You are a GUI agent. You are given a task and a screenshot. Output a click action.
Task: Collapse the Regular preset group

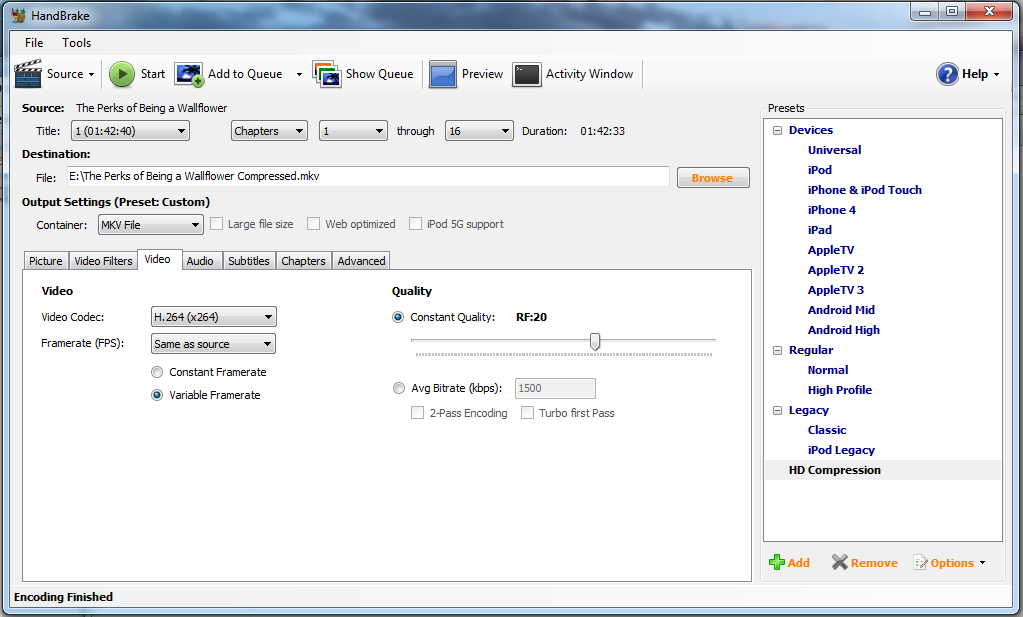pyautogui.click(x=777, y=350)
